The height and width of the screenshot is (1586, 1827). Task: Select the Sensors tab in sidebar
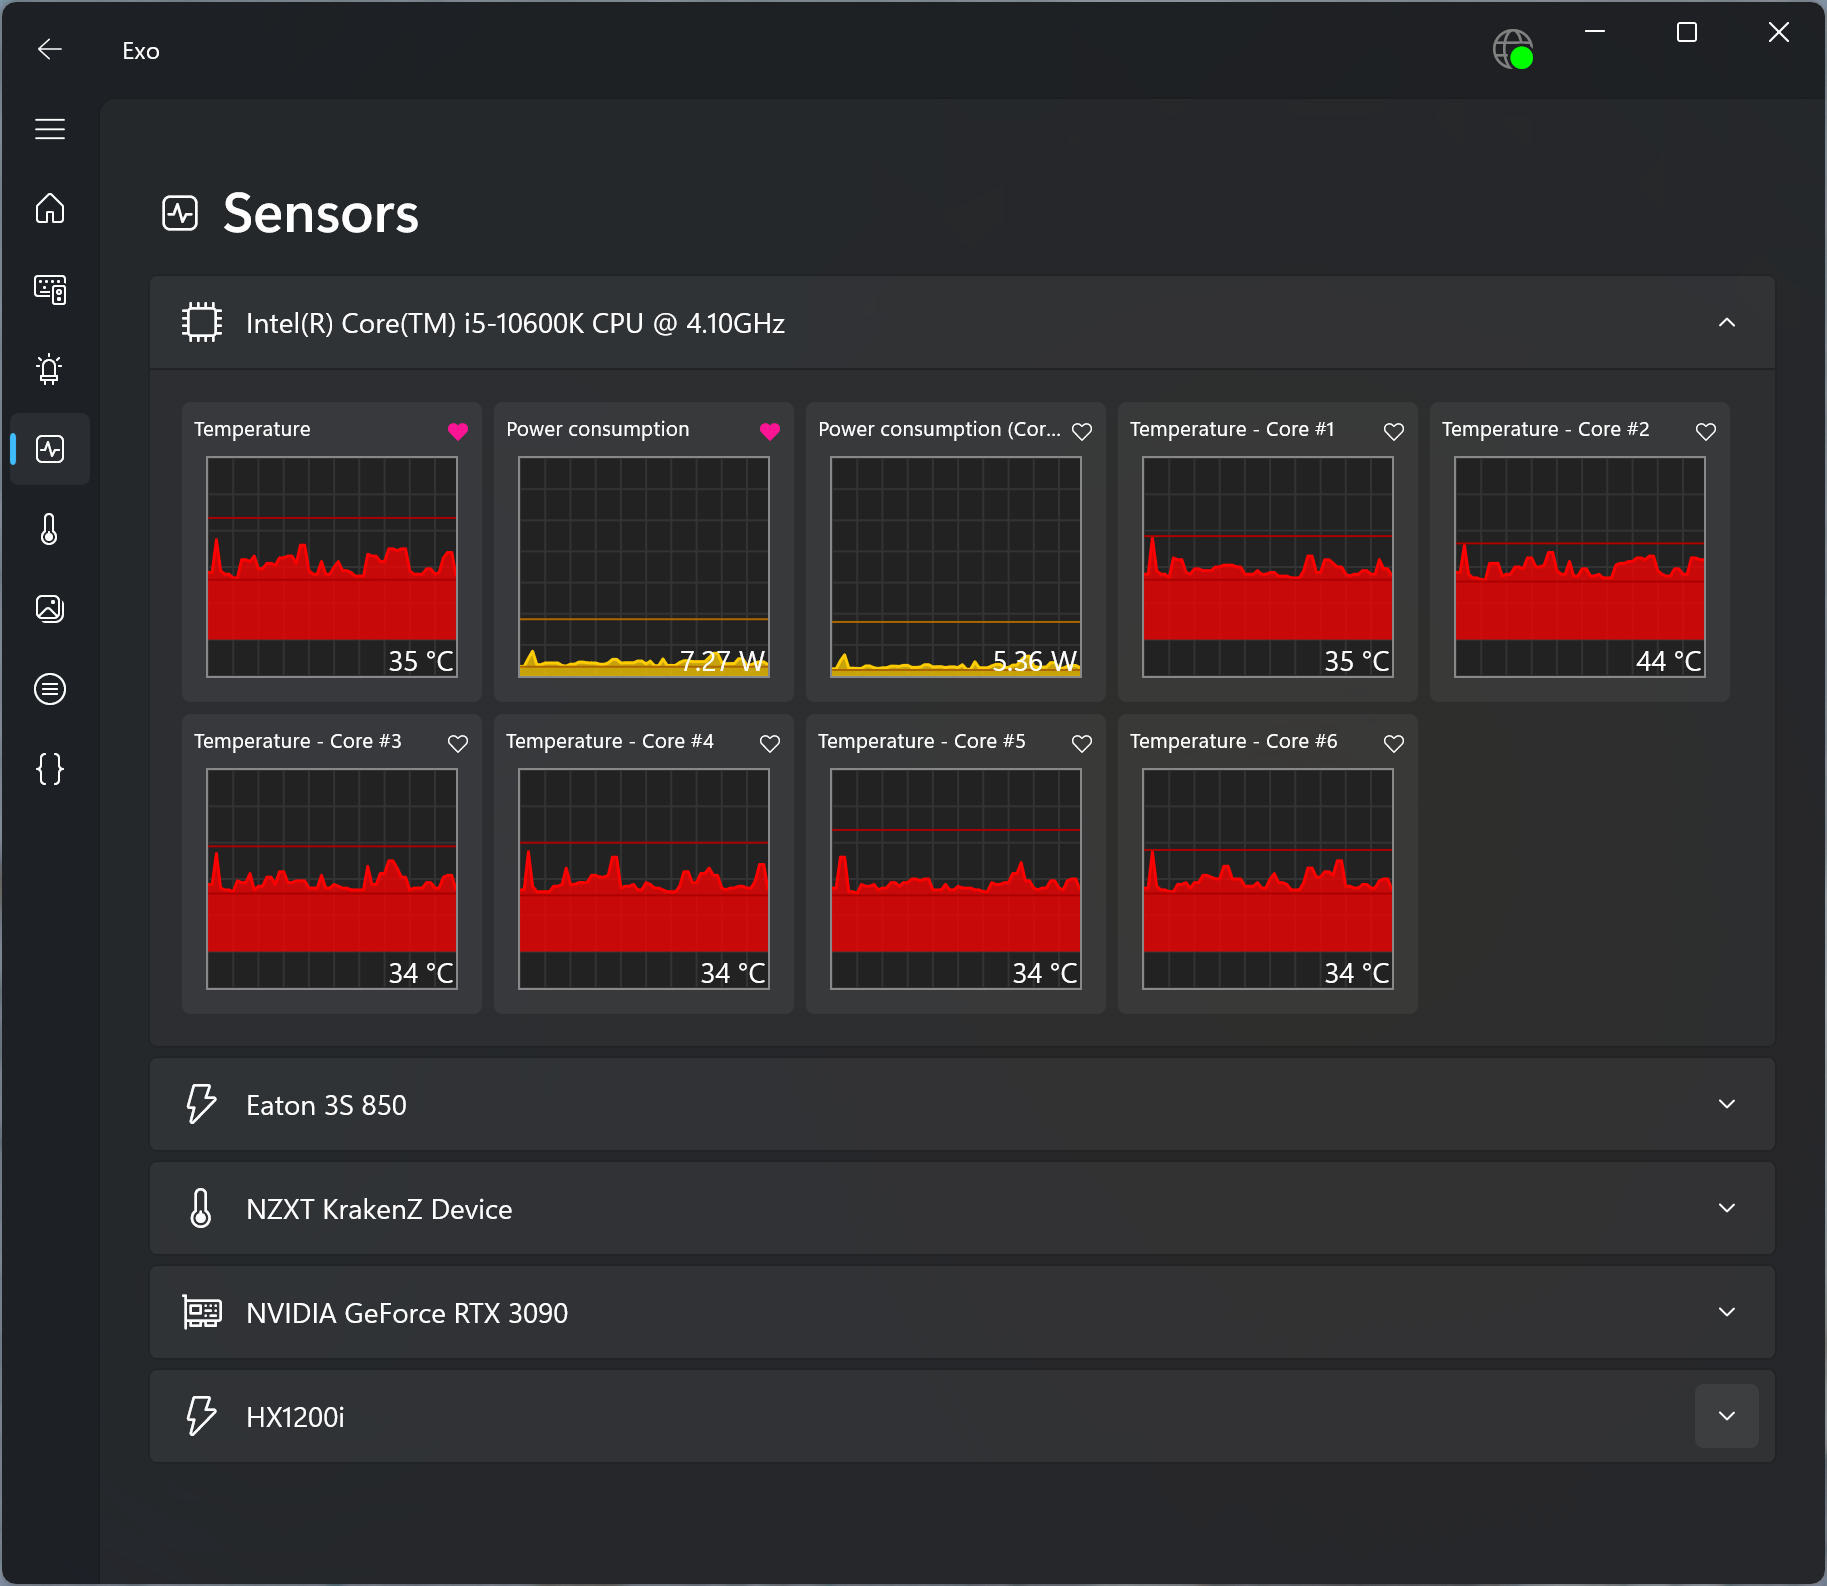pos(50,449)
